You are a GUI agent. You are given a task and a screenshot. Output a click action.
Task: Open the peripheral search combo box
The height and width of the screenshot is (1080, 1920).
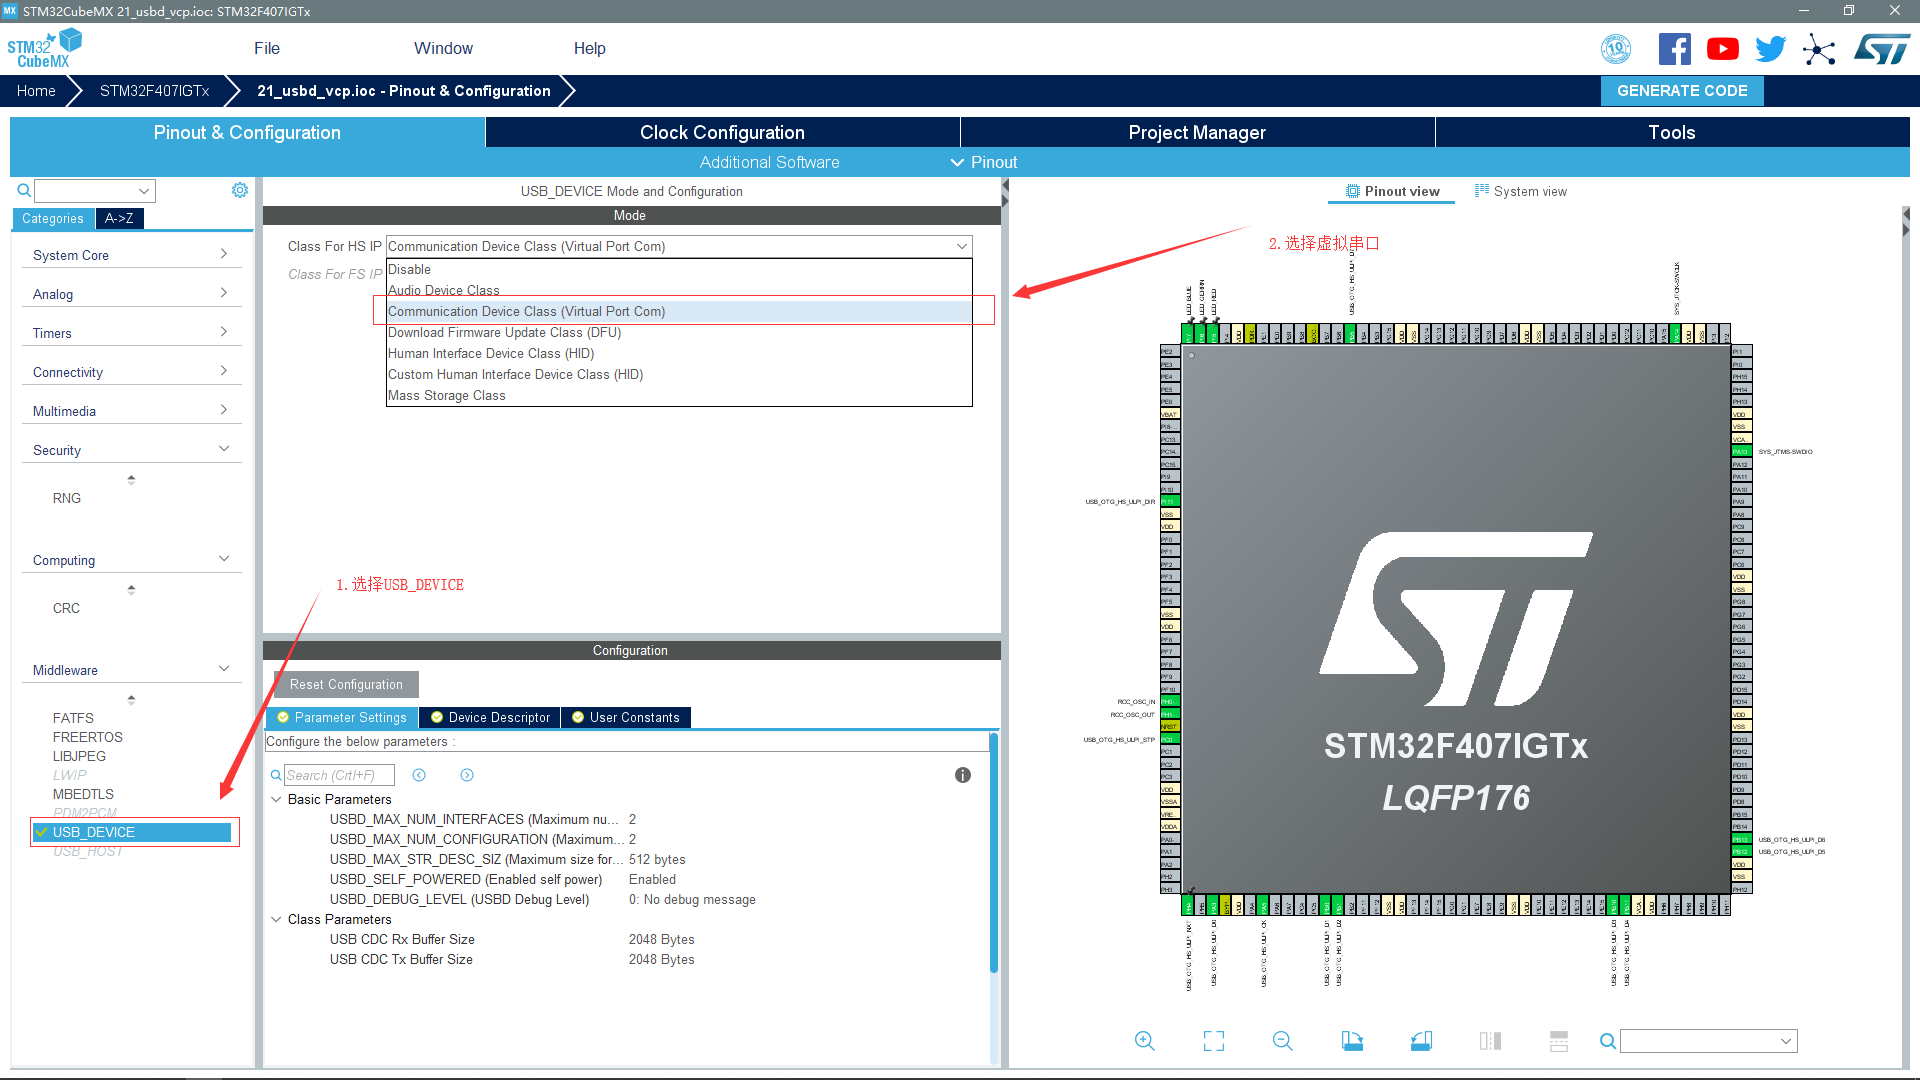point(95,190)
